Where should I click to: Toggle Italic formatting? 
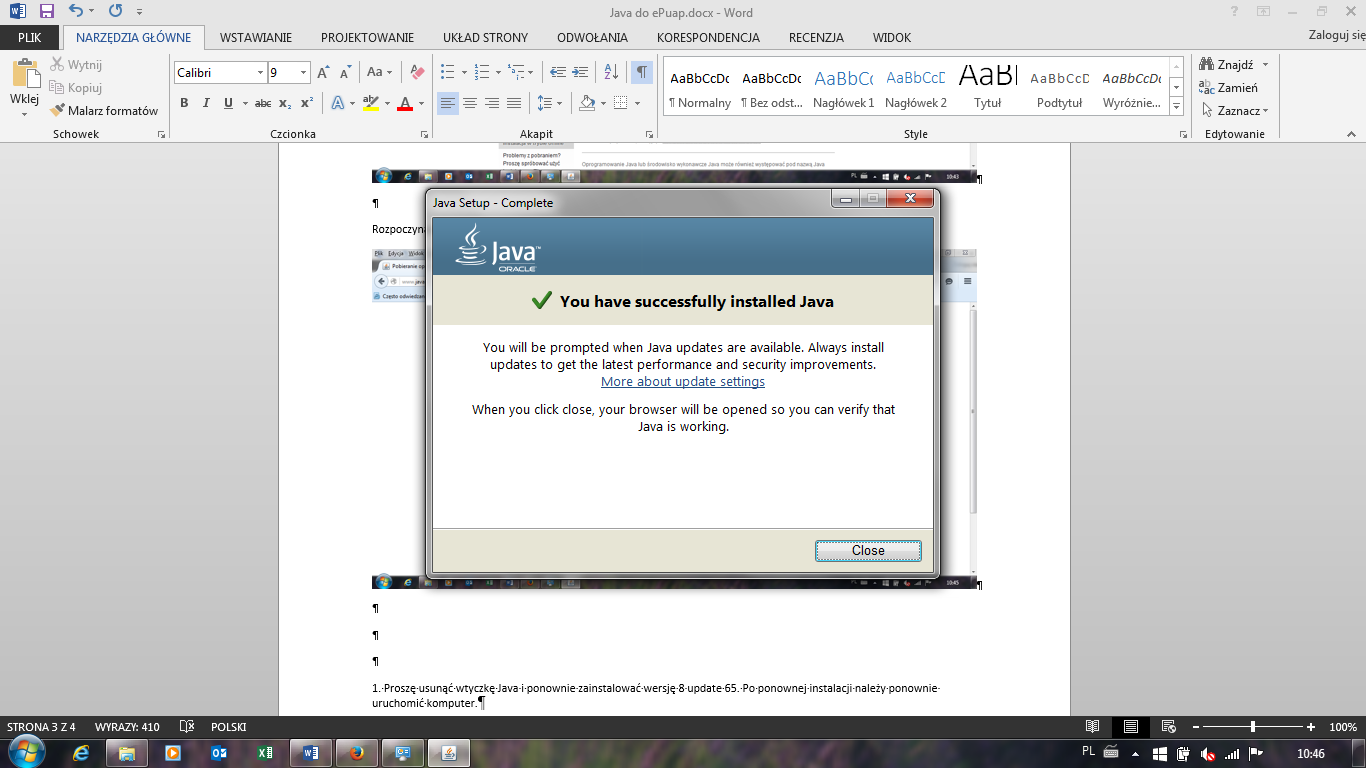click(x=206, y=103)
